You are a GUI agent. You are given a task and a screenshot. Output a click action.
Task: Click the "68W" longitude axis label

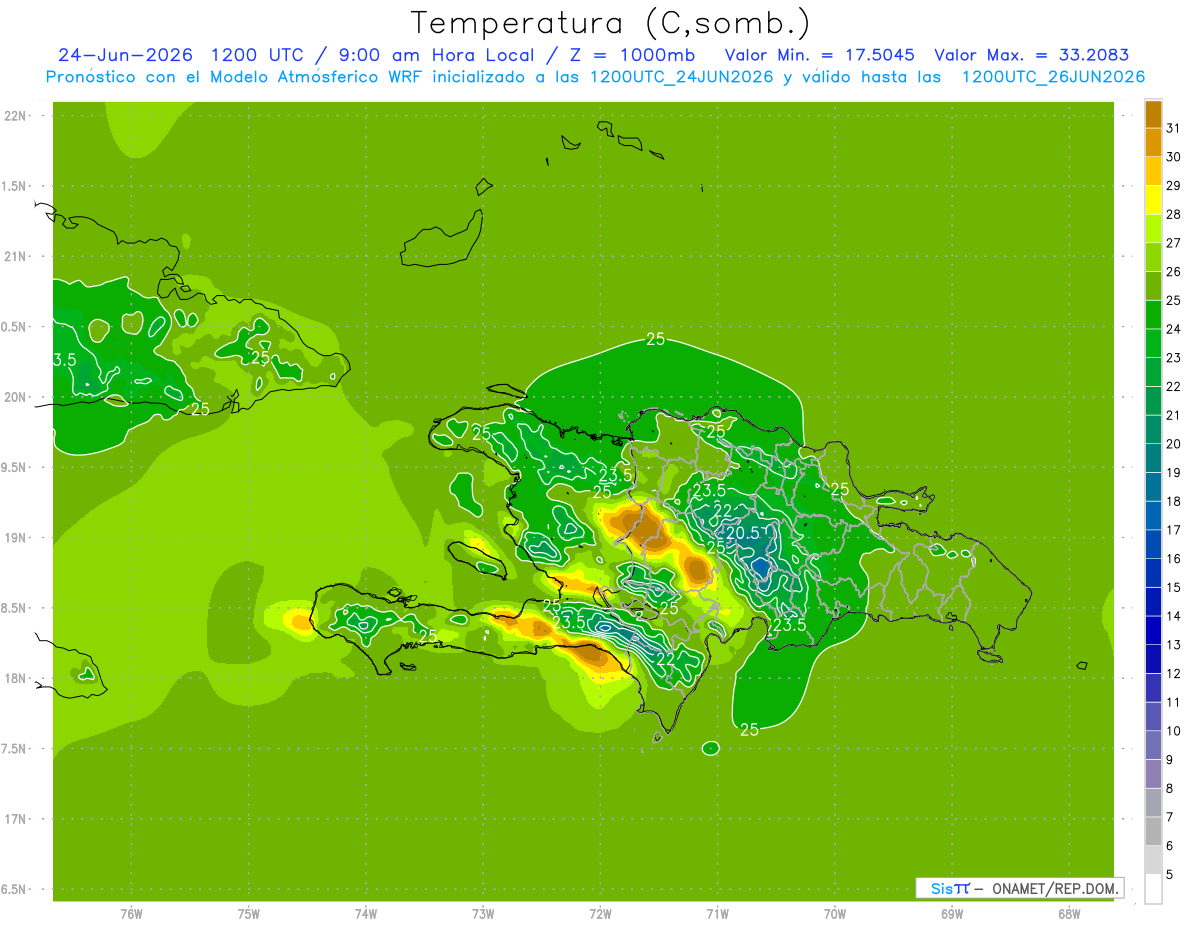pyautogui.click(x=1069, y=913)
